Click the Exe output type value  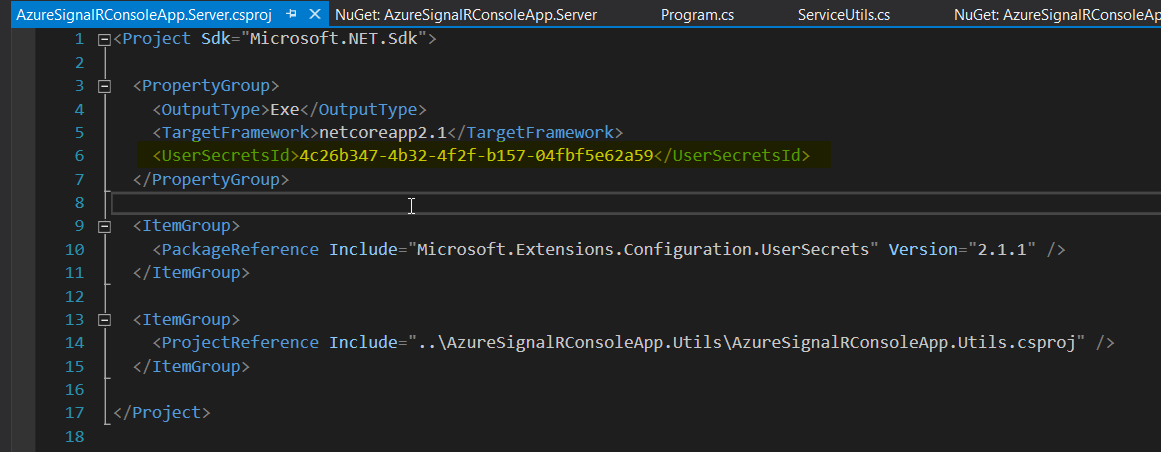click(284, 110)
